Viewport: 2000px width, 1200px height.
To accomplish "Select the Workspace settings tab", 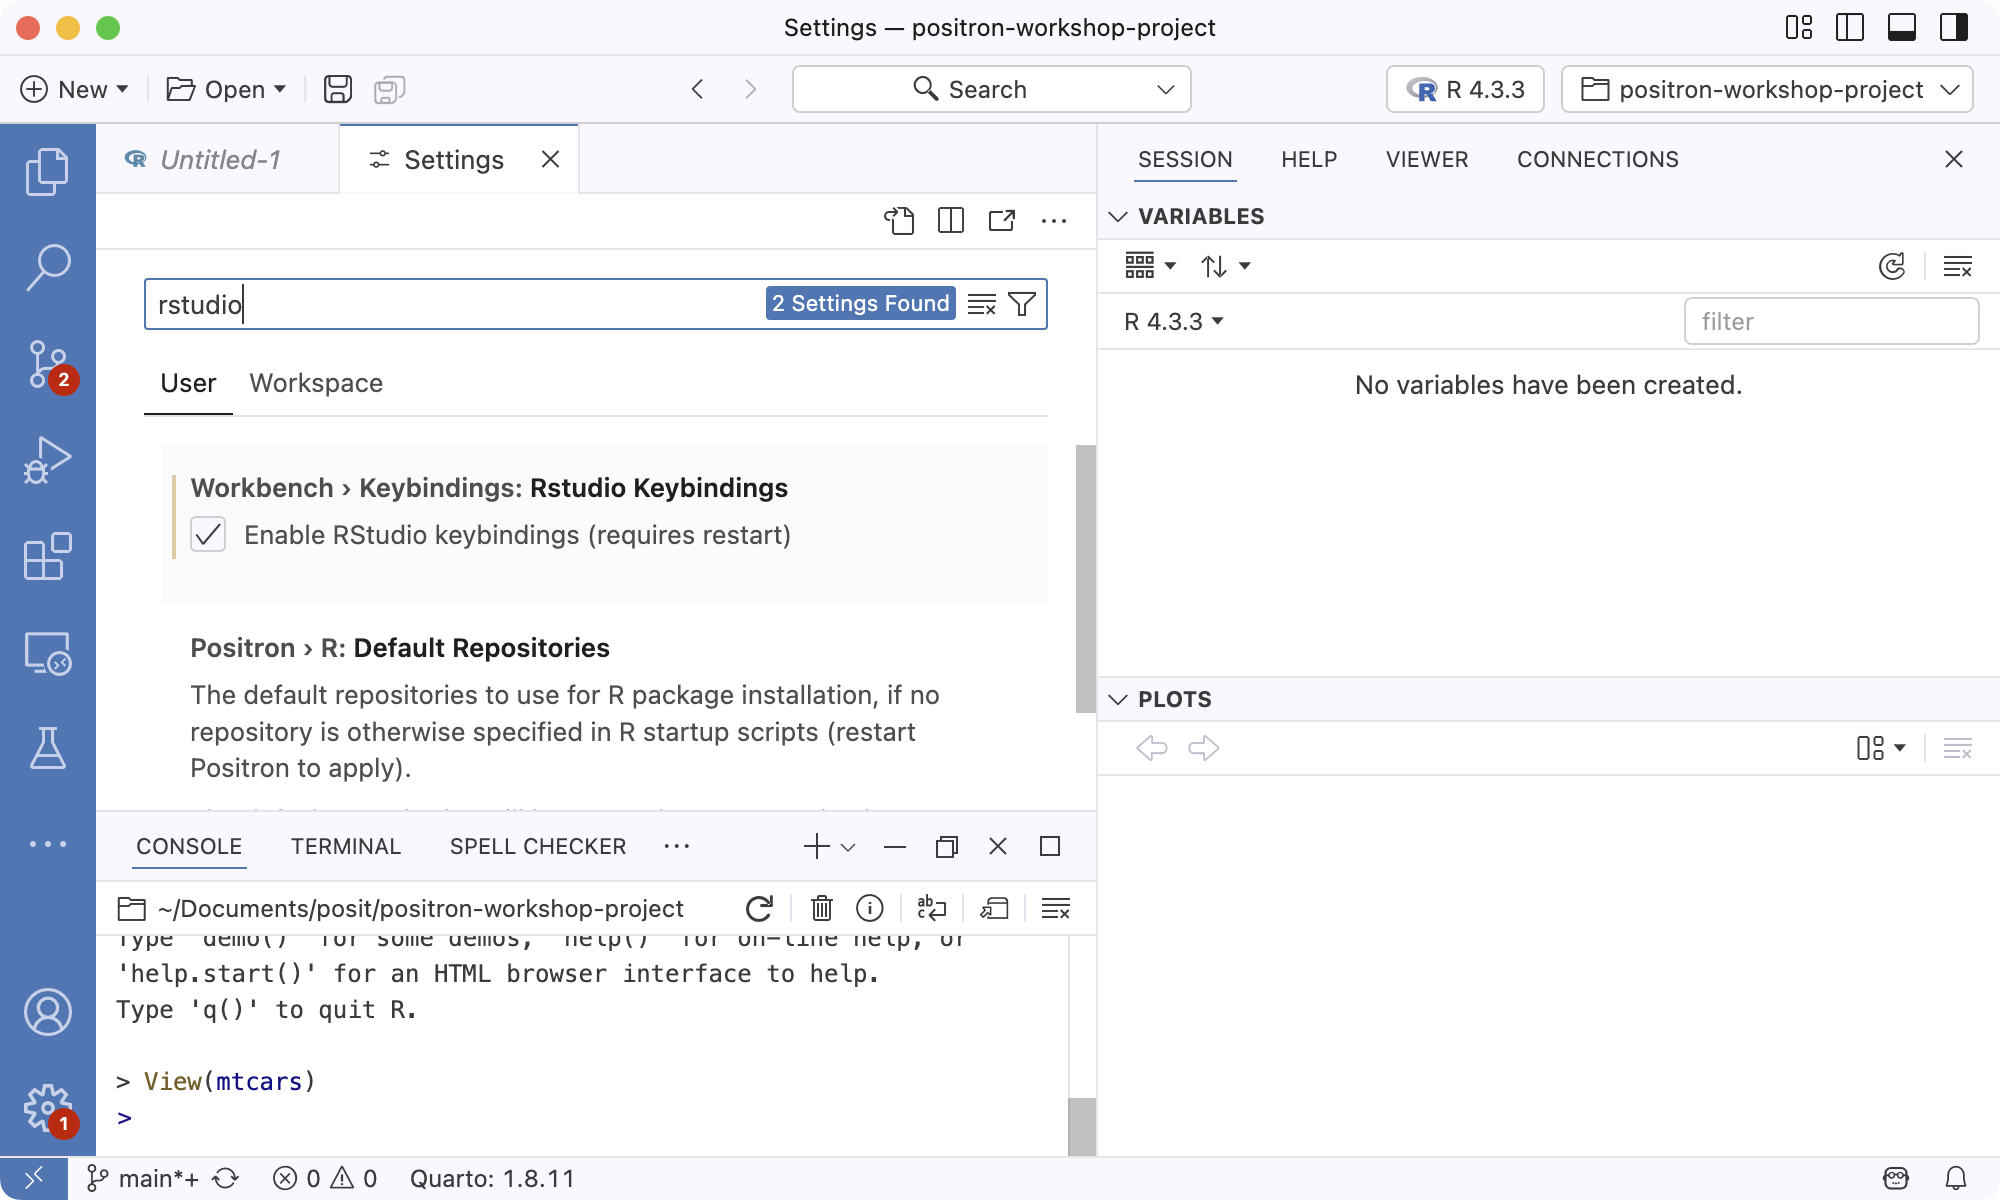I will pos(316,383).
